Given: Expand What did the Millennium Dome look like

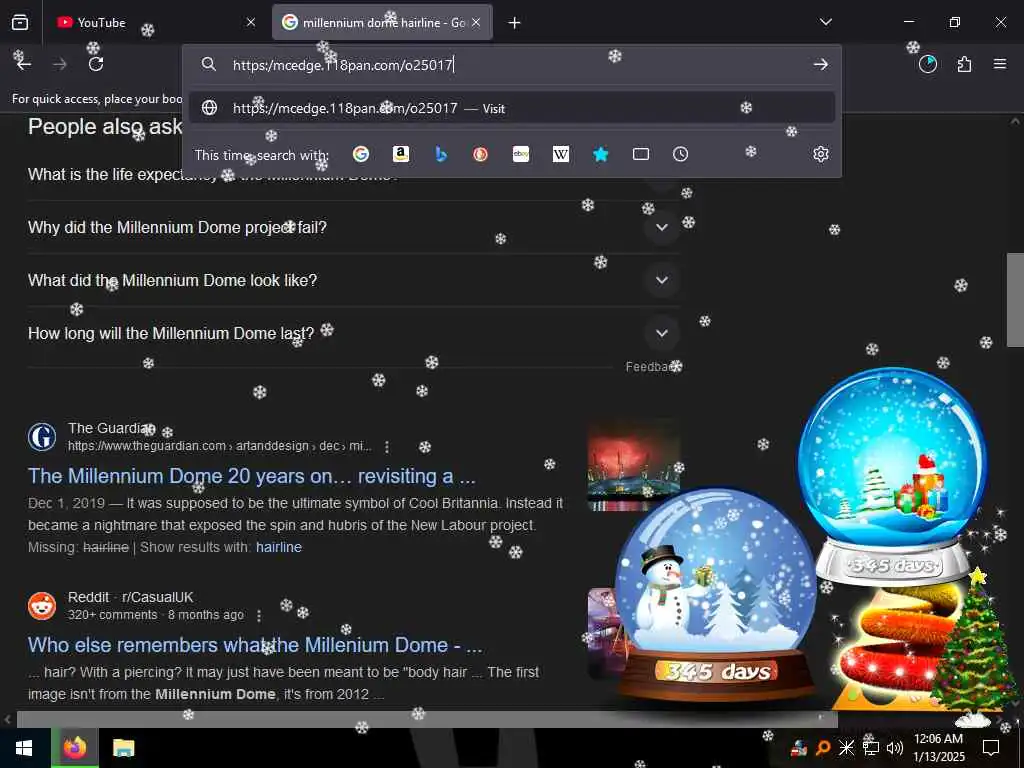Looking at the screenshot, I should [662, 280].
